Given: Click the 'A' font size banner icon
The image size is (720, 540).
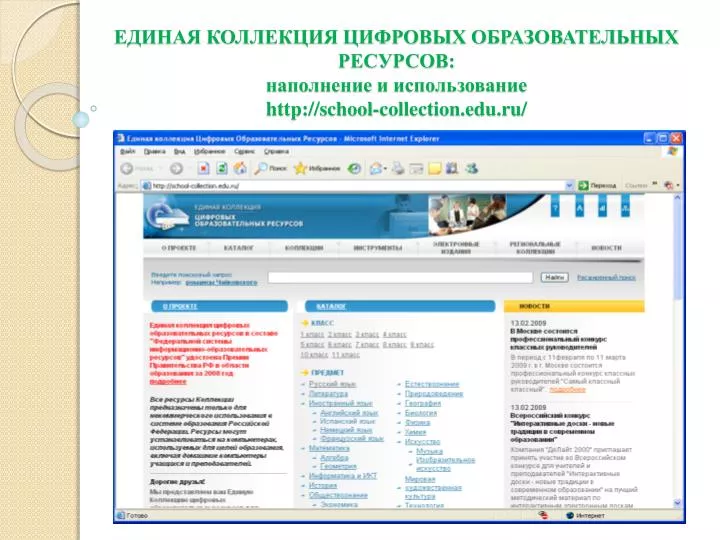Looking at the screenshot, I should pos(579,208).
